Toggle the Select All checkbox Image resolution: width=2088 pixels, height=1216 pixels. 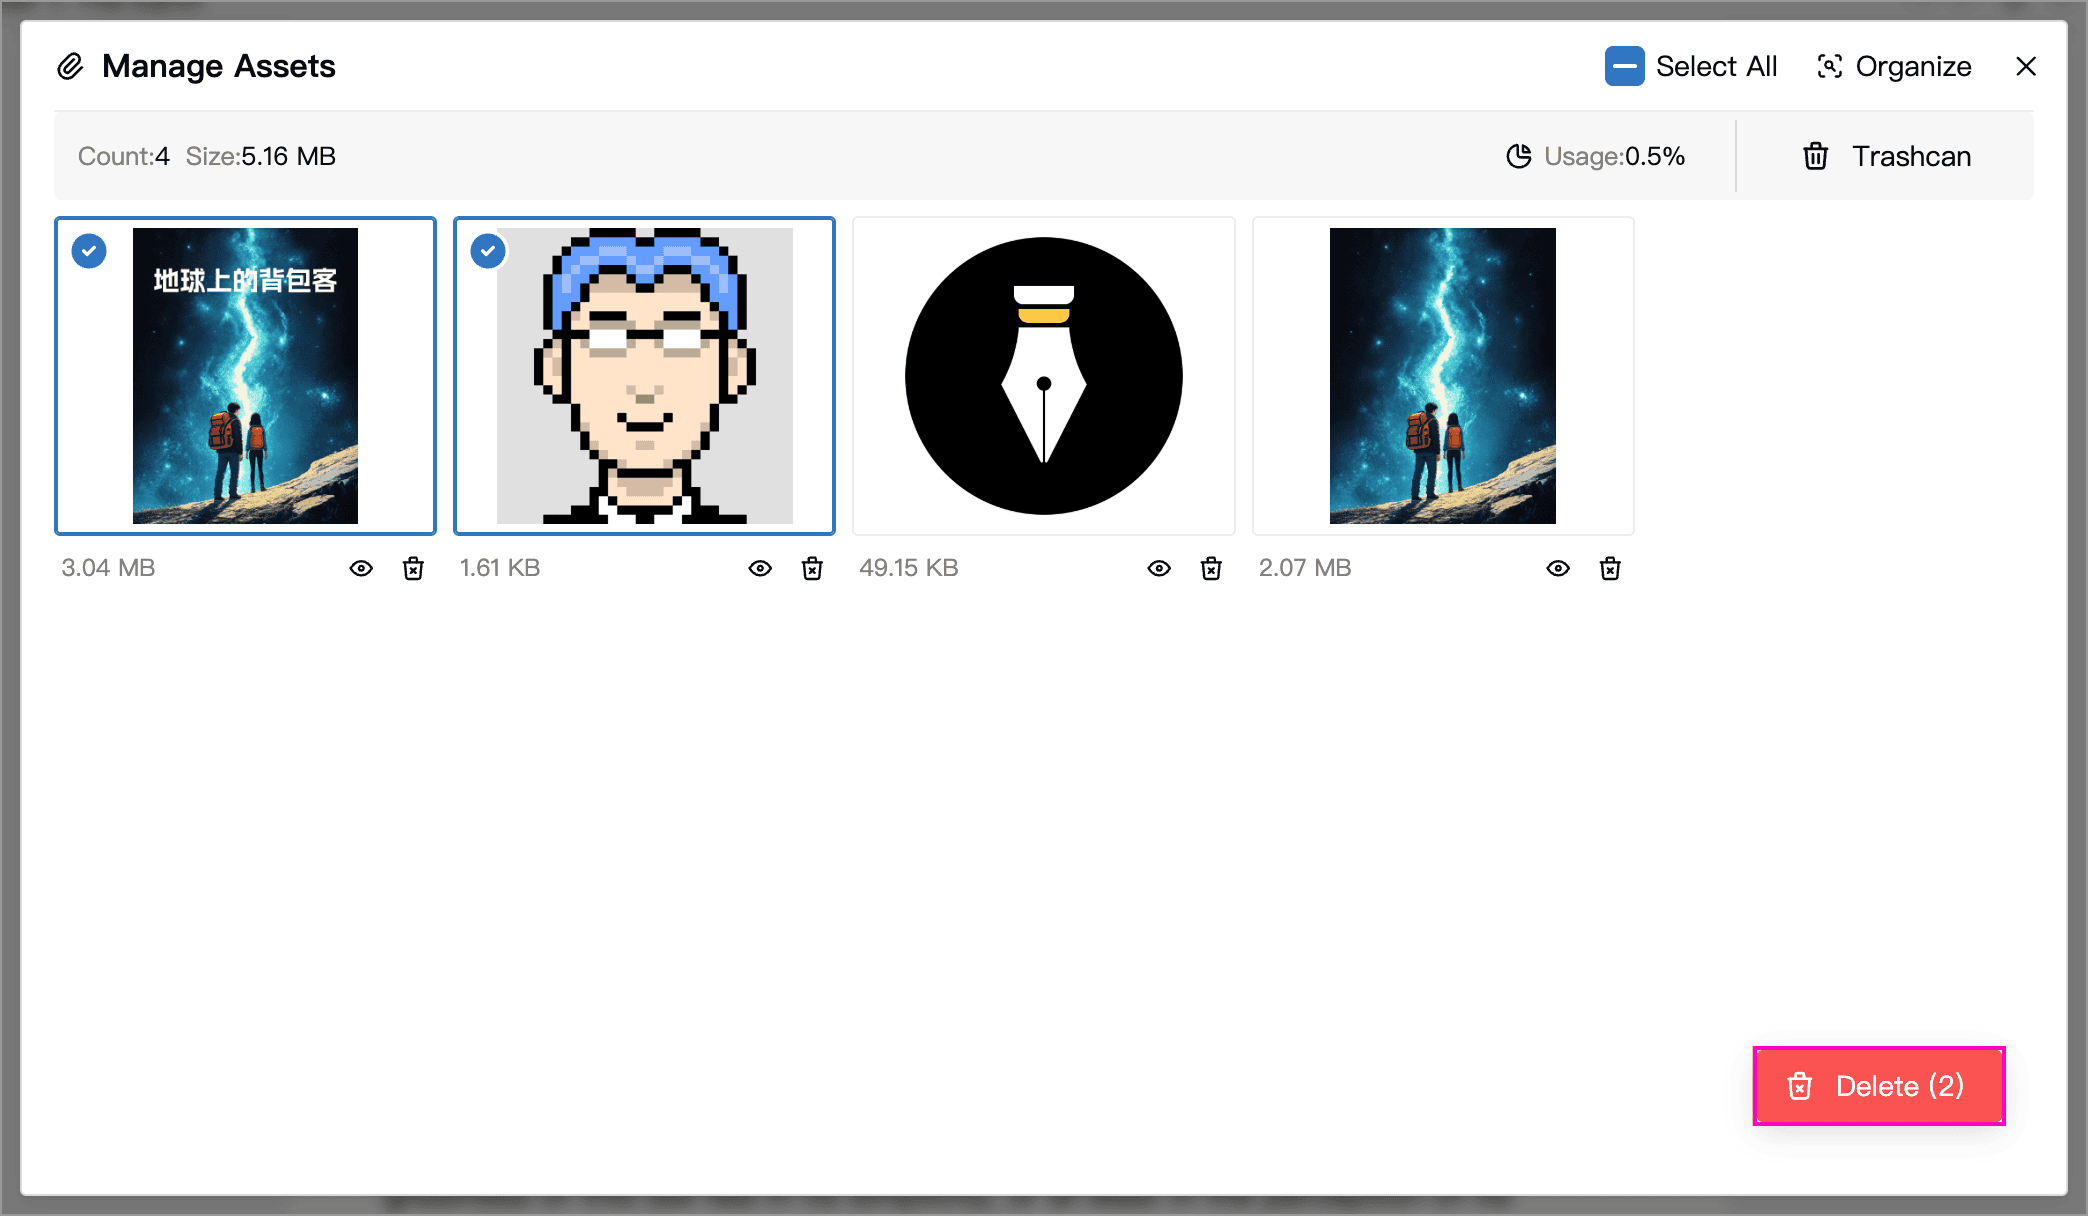coord(1624,66)
